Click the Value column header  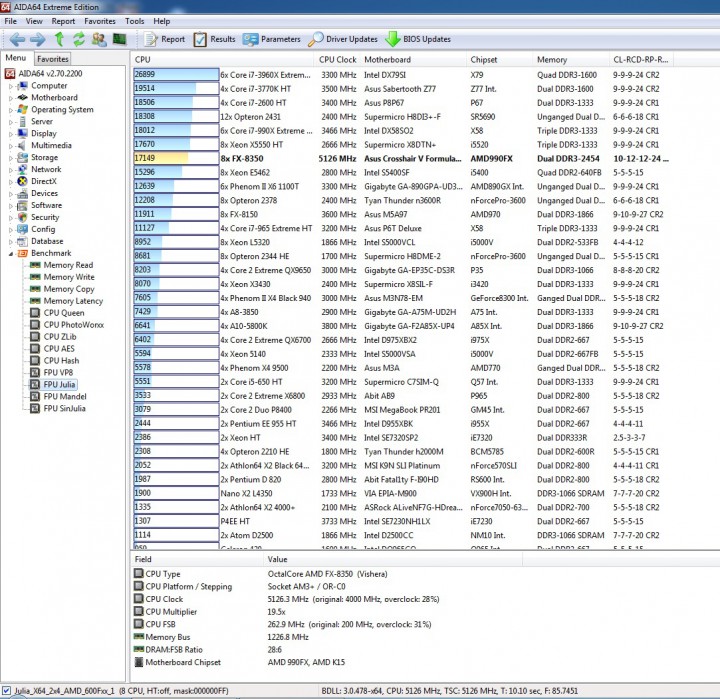[393, 559]
